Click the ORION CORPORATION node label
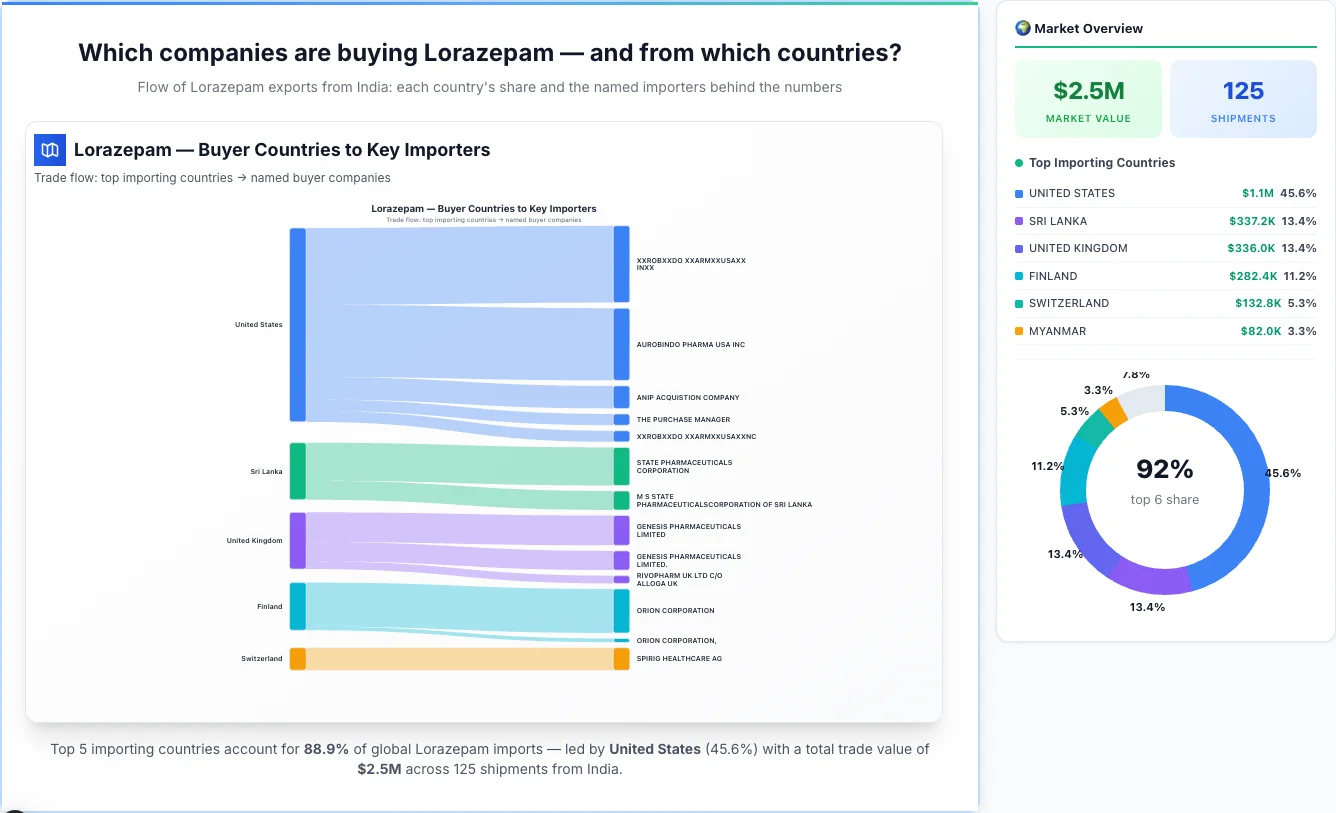The width and height of the screenshot is (1336, 813). [x=674, y=610]
